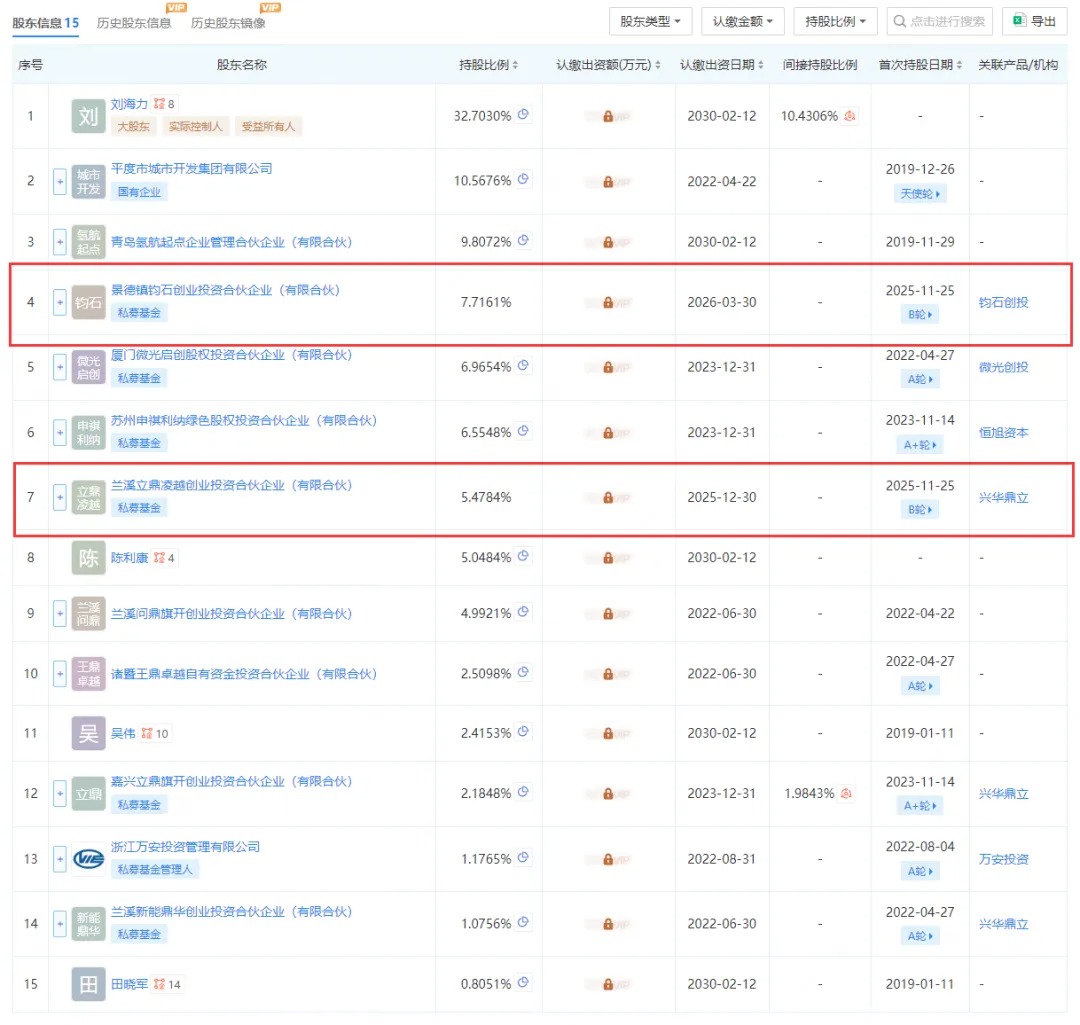The height and width of the screenshot is (1025, 1080).
Task: Click equity penetration icon next to 1.9843%
Action: 847,793
